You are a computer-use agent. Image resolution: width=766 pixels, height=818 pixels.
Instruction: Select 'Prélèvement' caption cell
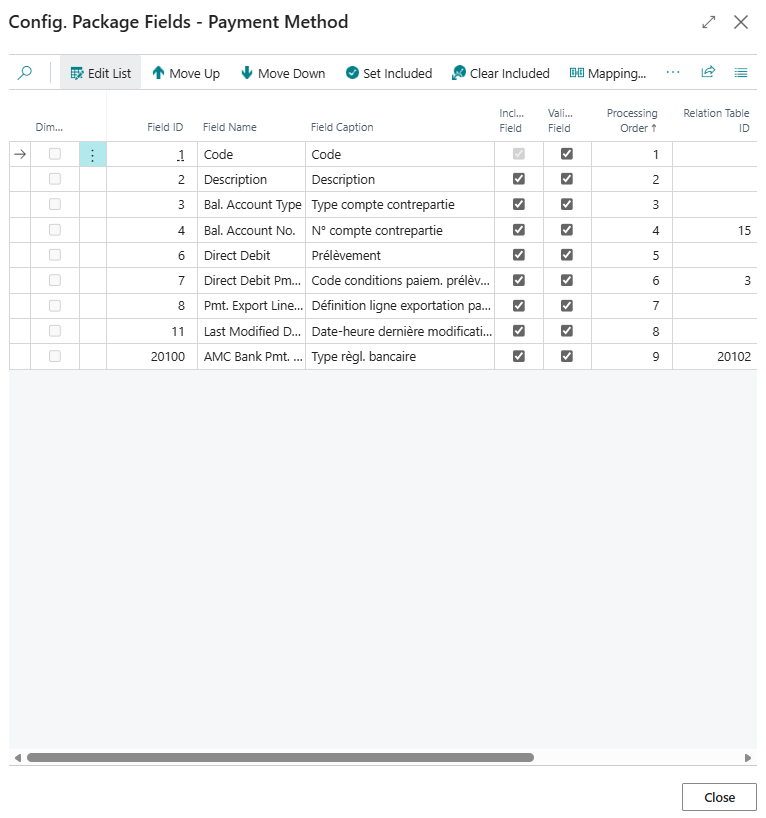coord(400,255)
